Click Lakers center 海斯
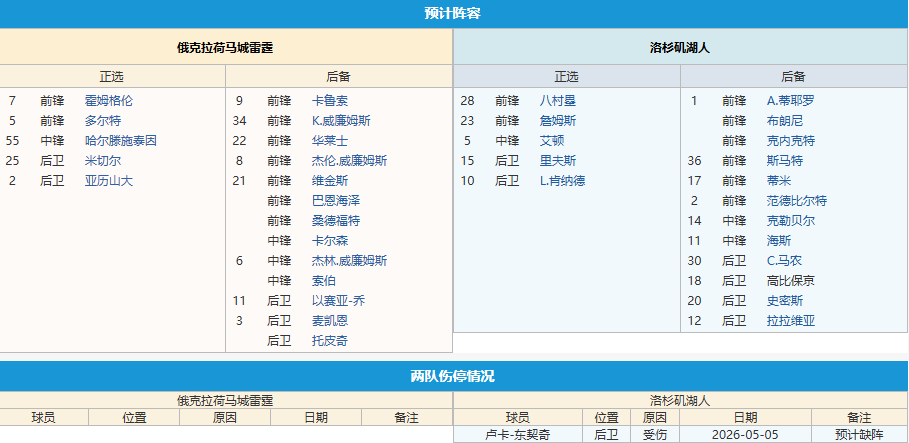This screenshot has height=443, width=909. [779, 241]
